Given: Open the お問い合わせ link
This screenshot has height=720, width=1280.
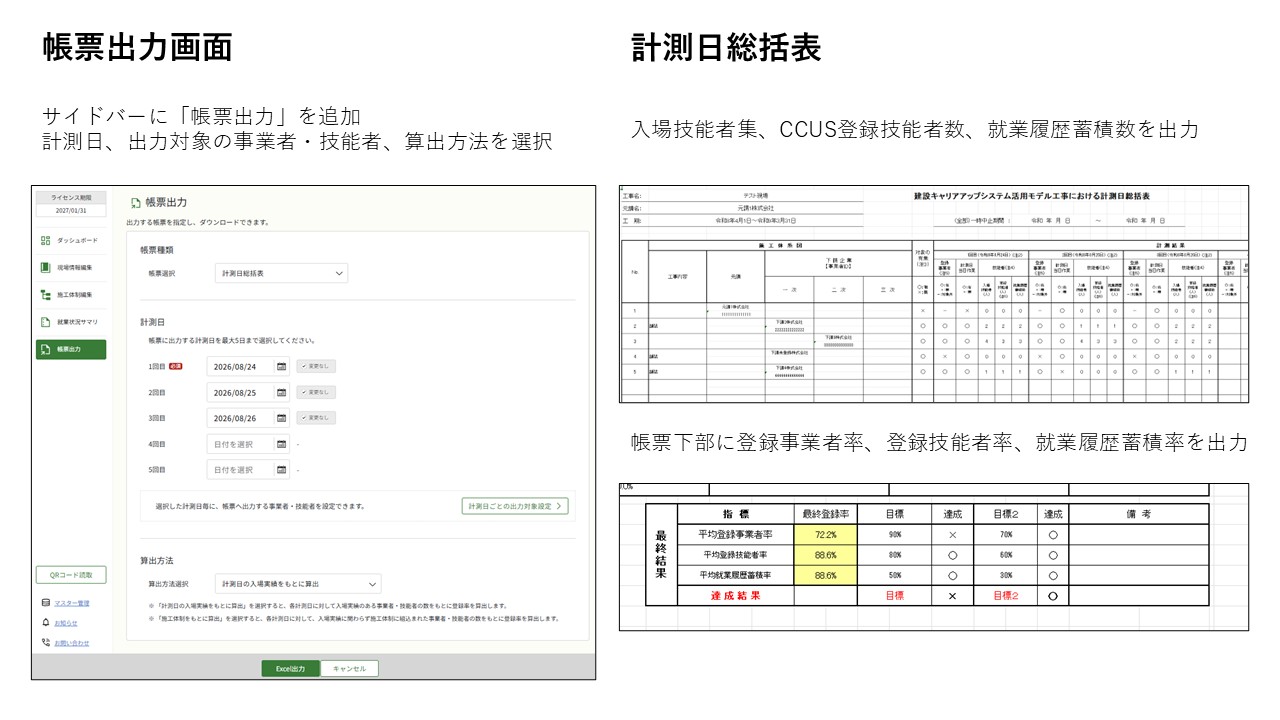Looking at the screenshot, I should pos(71,643).
